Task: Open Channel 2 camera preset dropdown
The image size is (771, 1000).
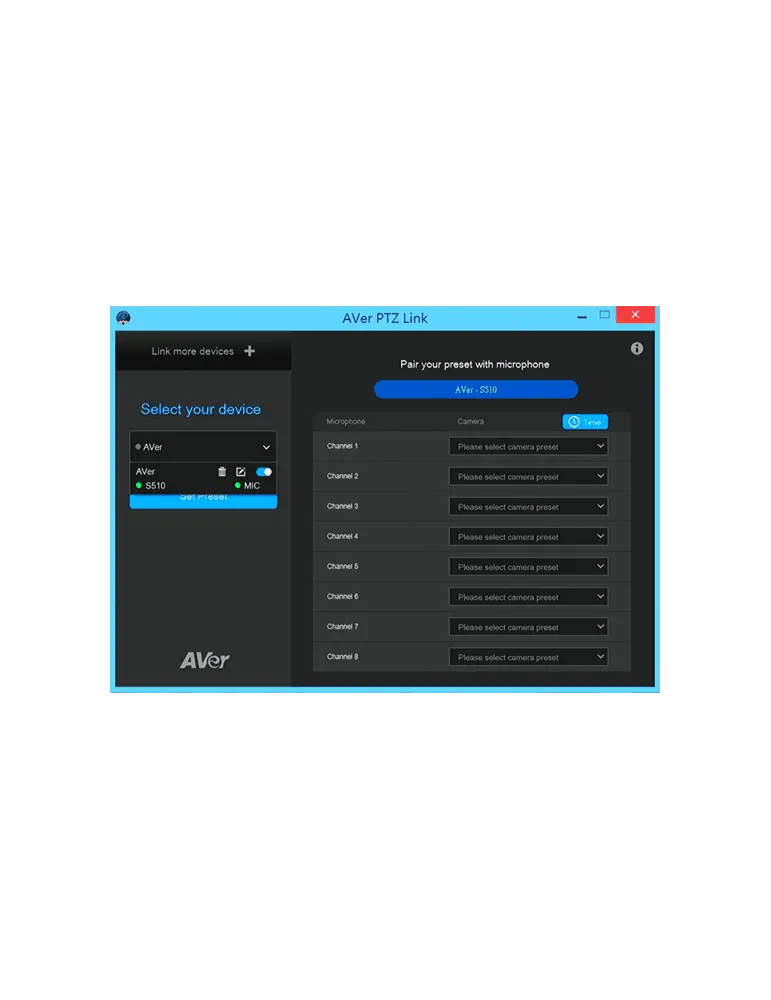Action: click(528, 476)
